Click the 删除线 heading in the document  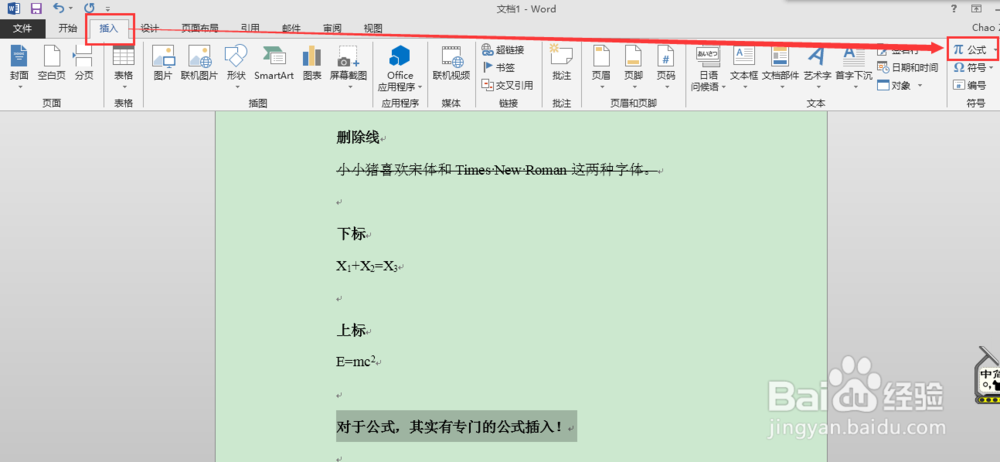(x=358, y=137)
